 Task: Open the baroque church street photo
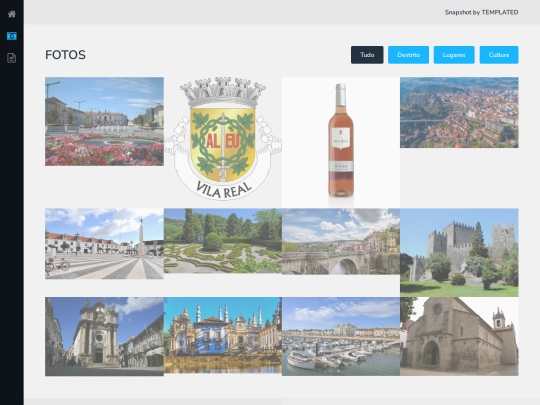104,336
